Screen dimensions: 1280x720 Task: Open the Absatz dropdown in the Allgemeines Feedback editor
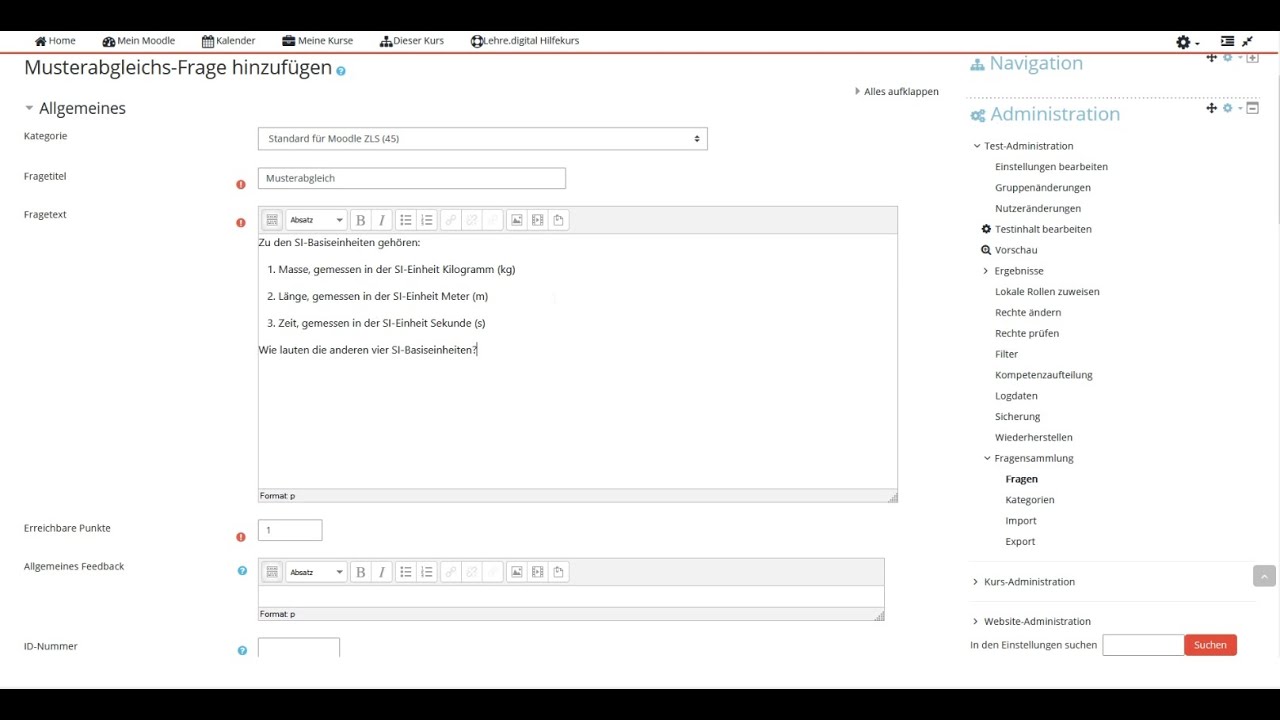tap(316, 572)
